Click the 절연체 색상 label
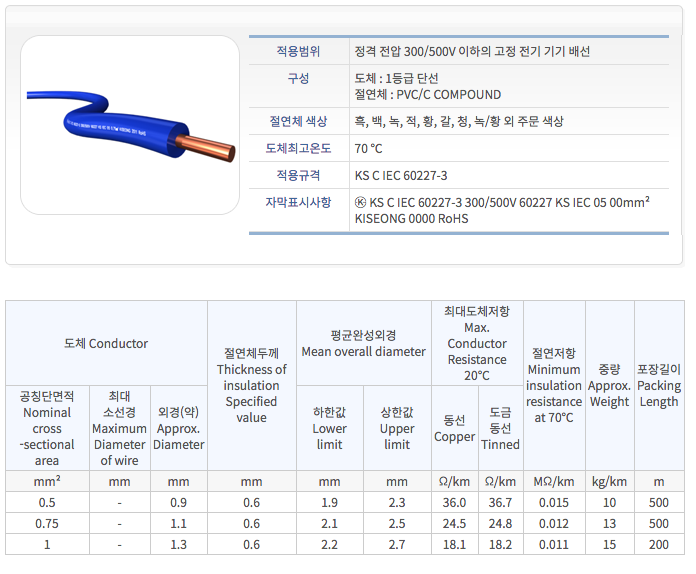 click(298, 121)
